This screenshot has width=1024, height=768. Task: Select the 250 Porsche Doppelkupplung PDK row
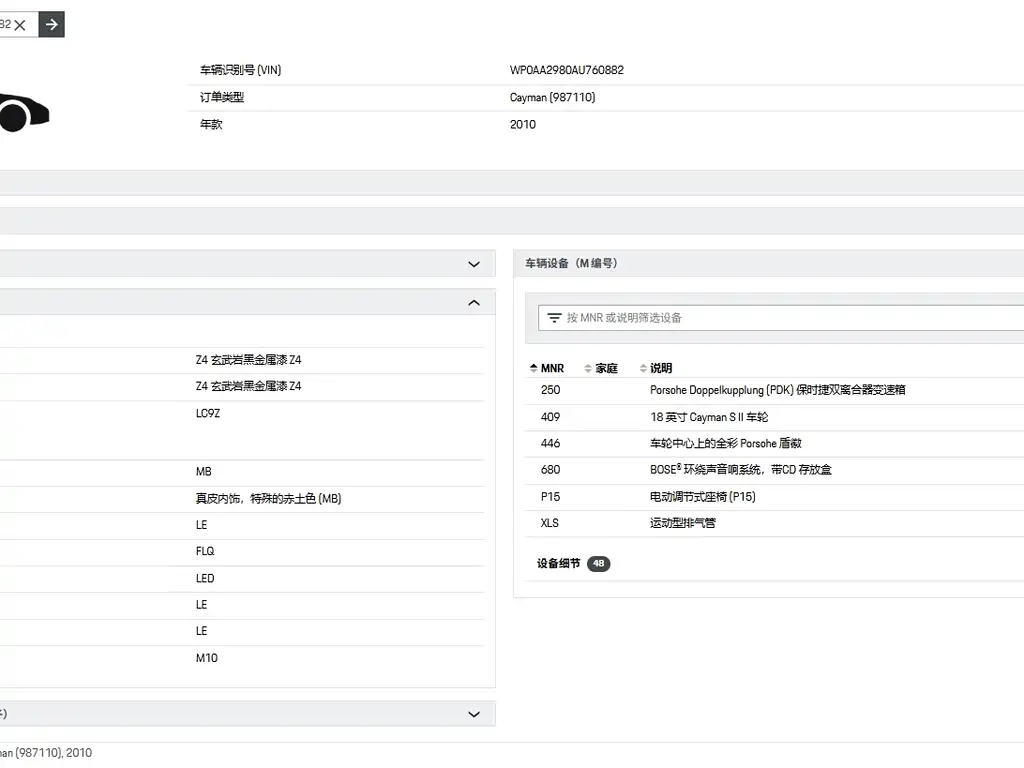(x=777, y=390)
